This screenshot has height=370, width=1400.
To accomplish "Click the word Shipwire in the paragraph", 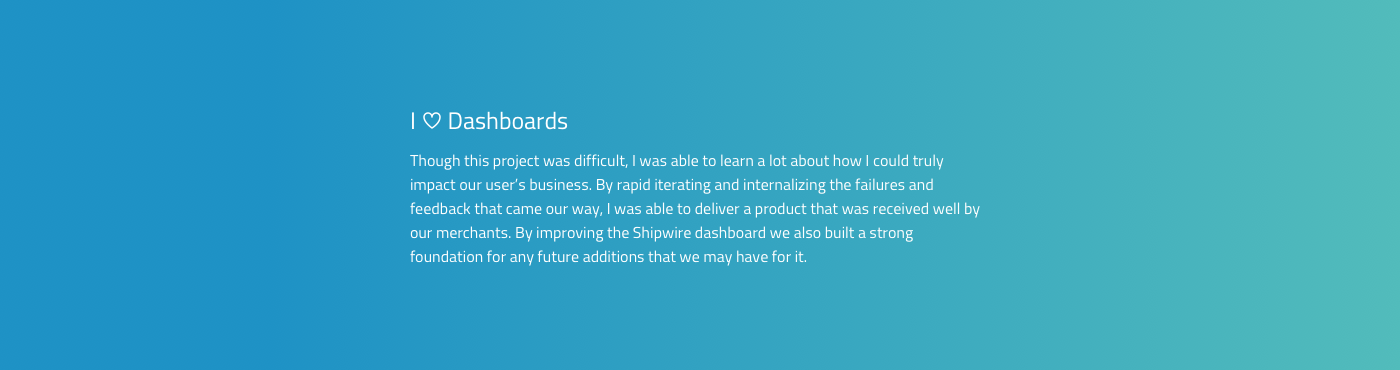I will [x=661, y=233].
